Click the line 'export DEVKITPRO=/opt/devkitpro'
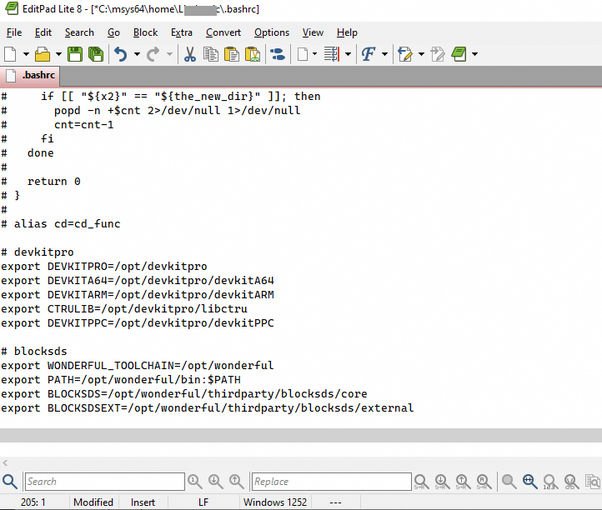This screenshot has width=602, height=510. coord(104,266)
